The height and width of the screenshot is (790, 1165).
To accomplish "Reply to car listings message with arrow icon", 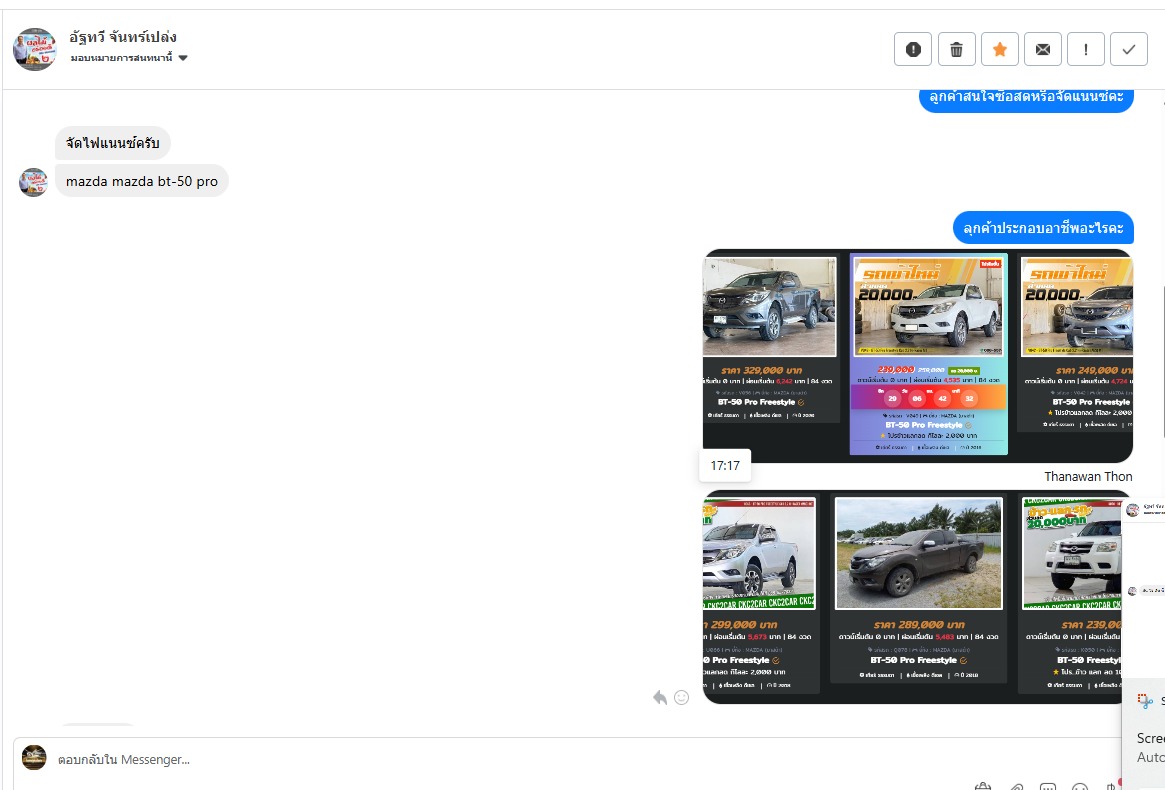I will click(x=660, y=697).
